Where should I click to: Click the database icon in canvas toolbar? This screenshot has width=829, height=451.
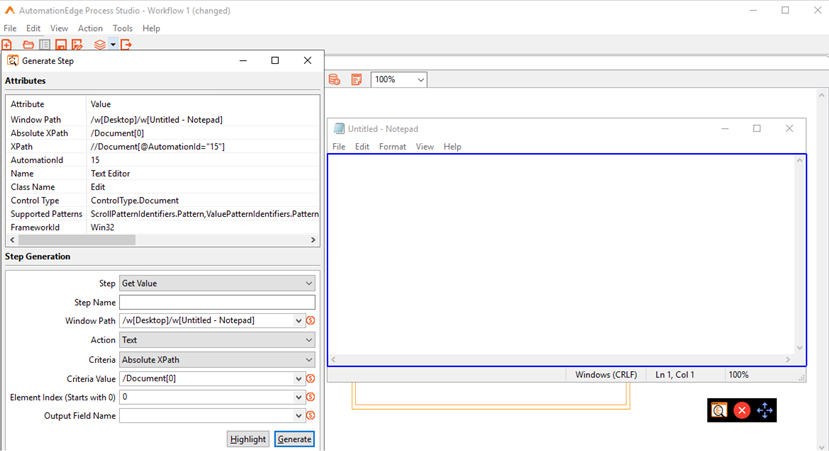click(335, 80)
